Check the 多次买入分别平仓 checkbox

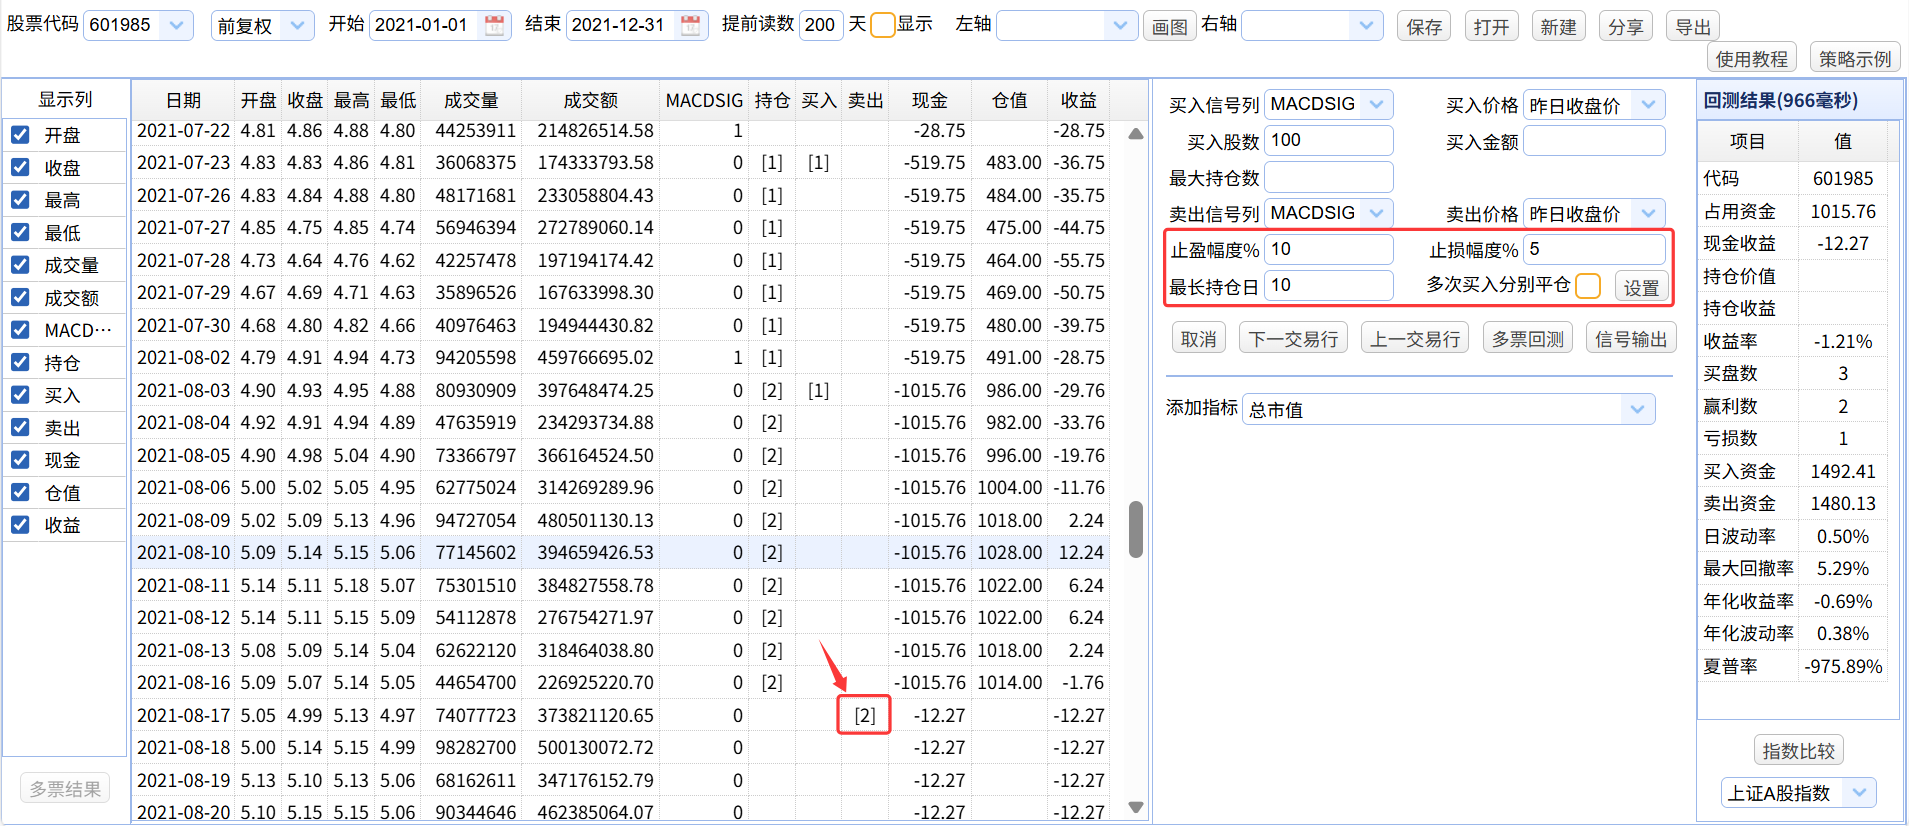pyautogui.click(x=1587, y=286)
